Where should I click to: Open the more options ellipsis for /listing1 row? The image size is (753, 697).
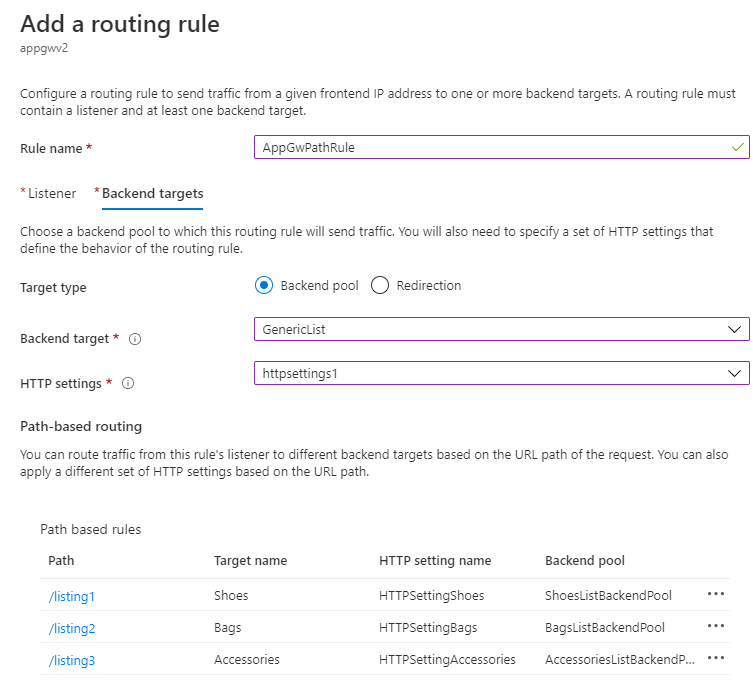pos(715,594)
